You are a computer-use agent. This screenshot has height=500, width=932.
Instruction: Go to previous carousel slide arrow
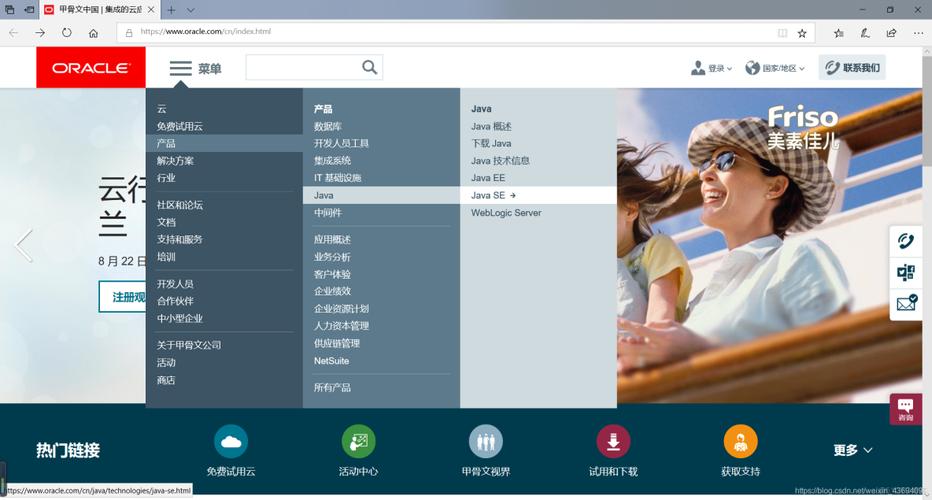click(24, 245)
